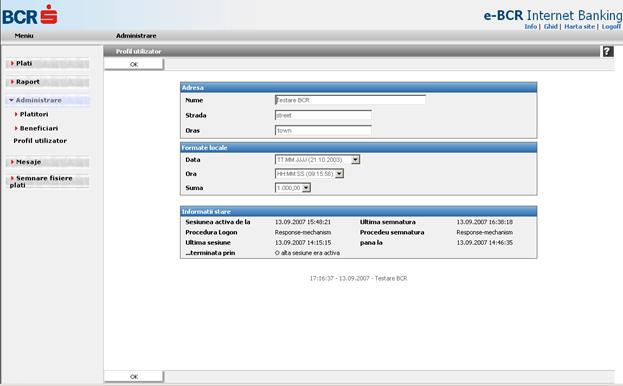Open the Harta site link

580,27
